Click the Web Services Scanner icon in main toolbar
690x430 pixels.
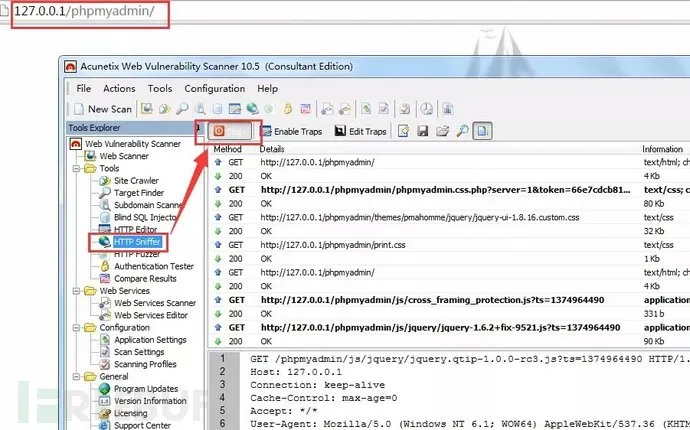pyautogui.click(x=327, y=109)
